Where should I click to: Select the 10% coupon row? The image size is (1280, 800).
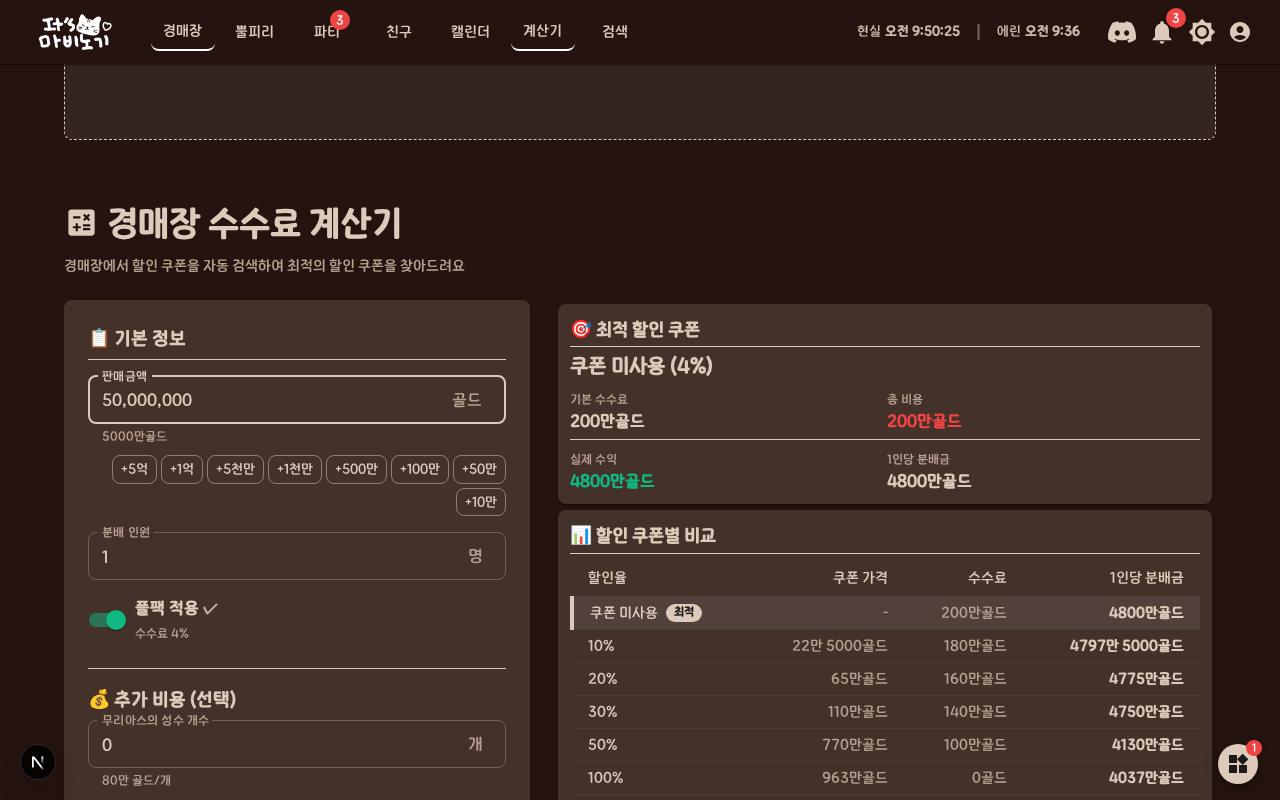point(885,646)
